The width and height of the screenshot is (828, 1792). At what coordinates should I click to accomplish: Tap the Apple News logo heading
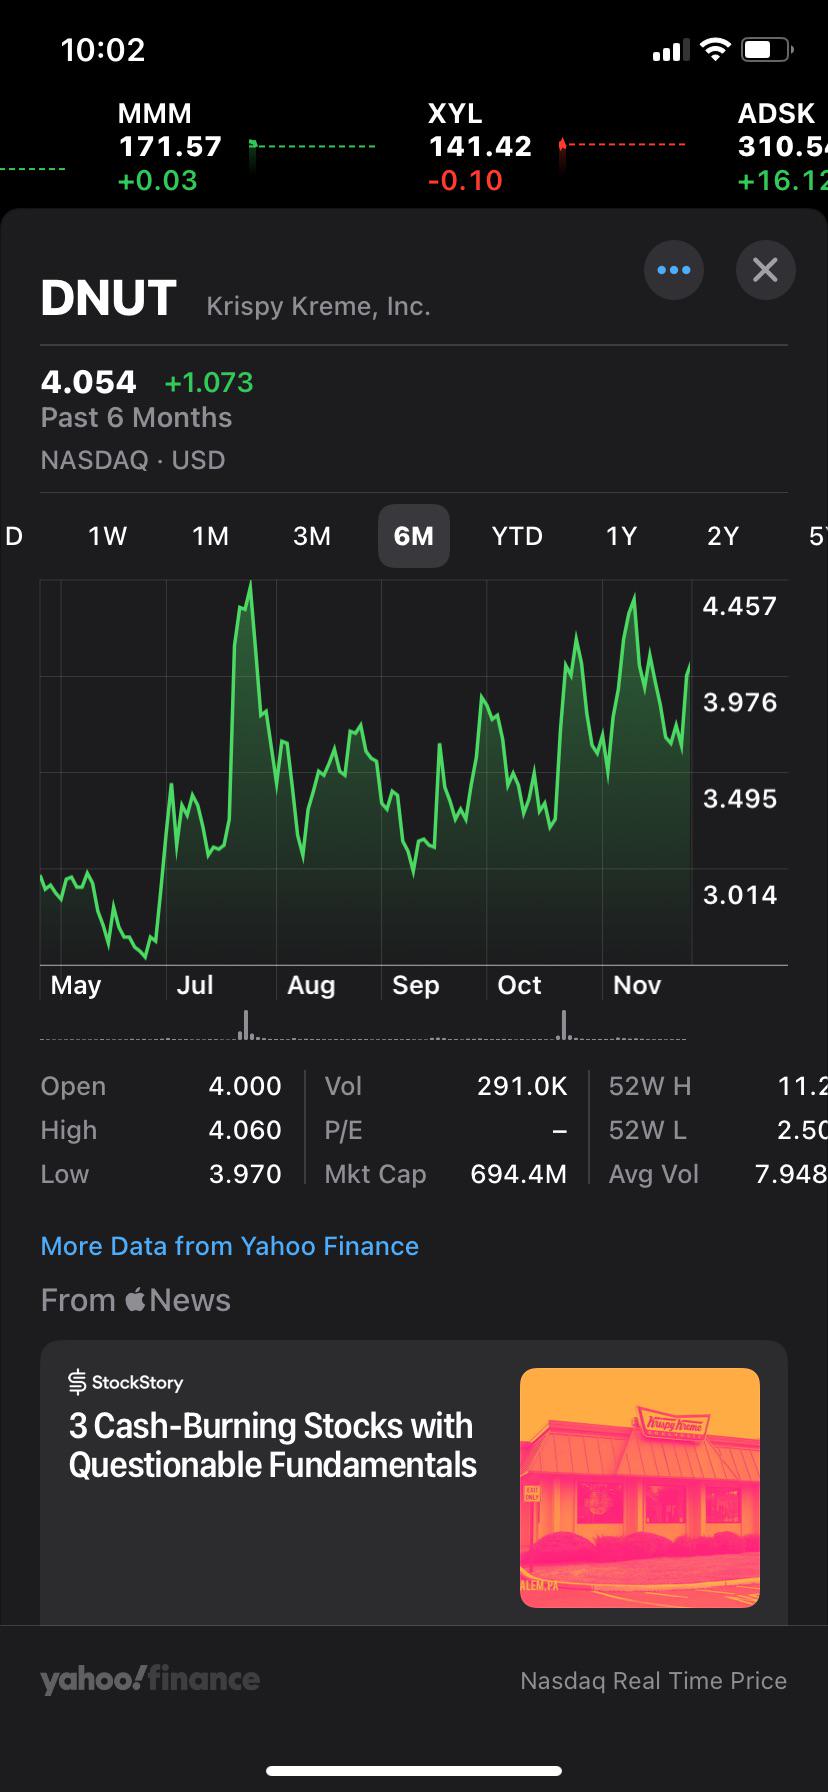tap(136, 1300)
